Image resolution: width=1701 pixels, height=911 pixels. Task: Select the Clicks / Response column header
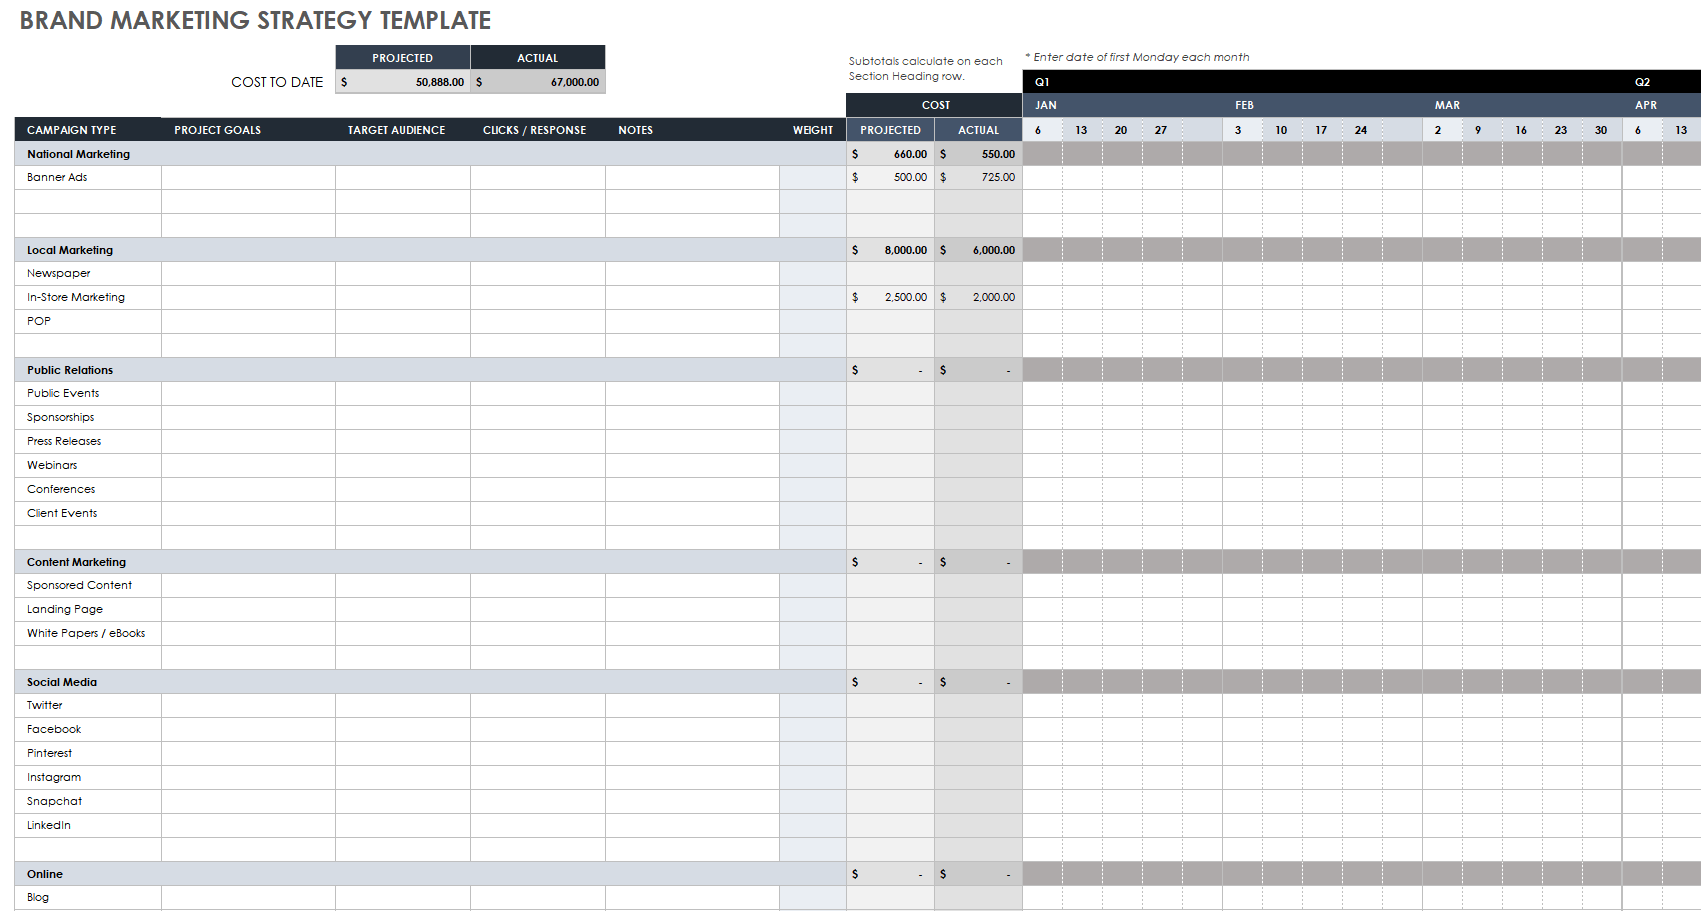pos(534,130)
